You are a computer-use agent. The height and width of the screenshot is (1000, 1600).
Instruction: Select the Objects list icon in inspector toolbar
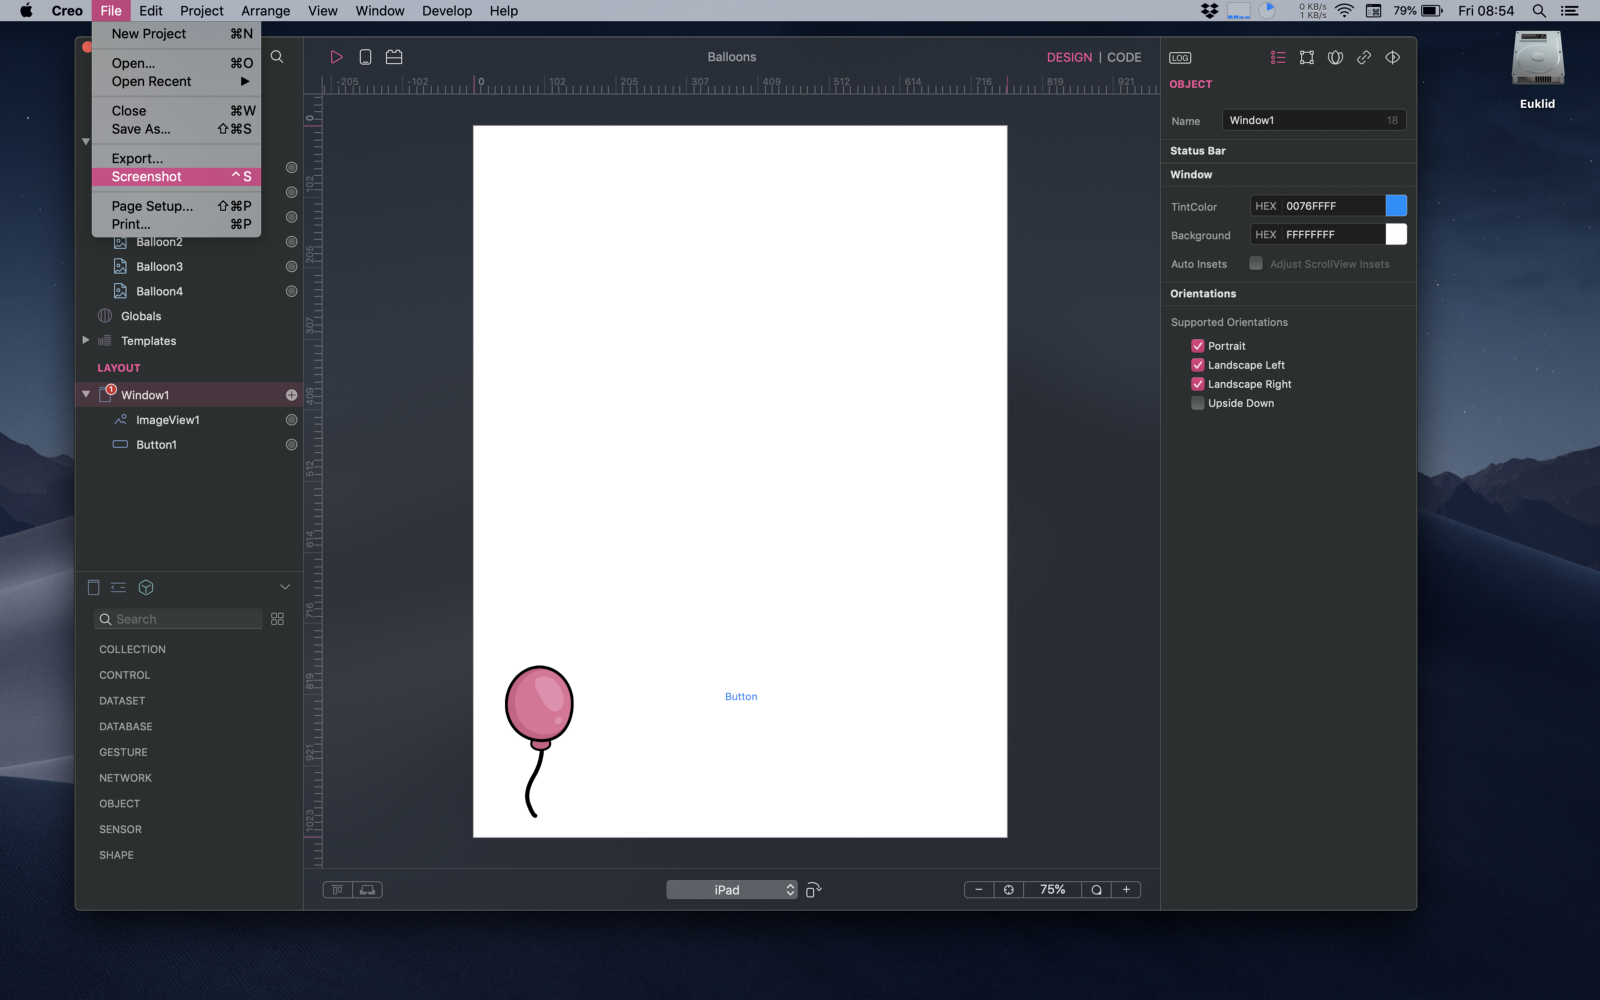click(x=1278, y=57)
